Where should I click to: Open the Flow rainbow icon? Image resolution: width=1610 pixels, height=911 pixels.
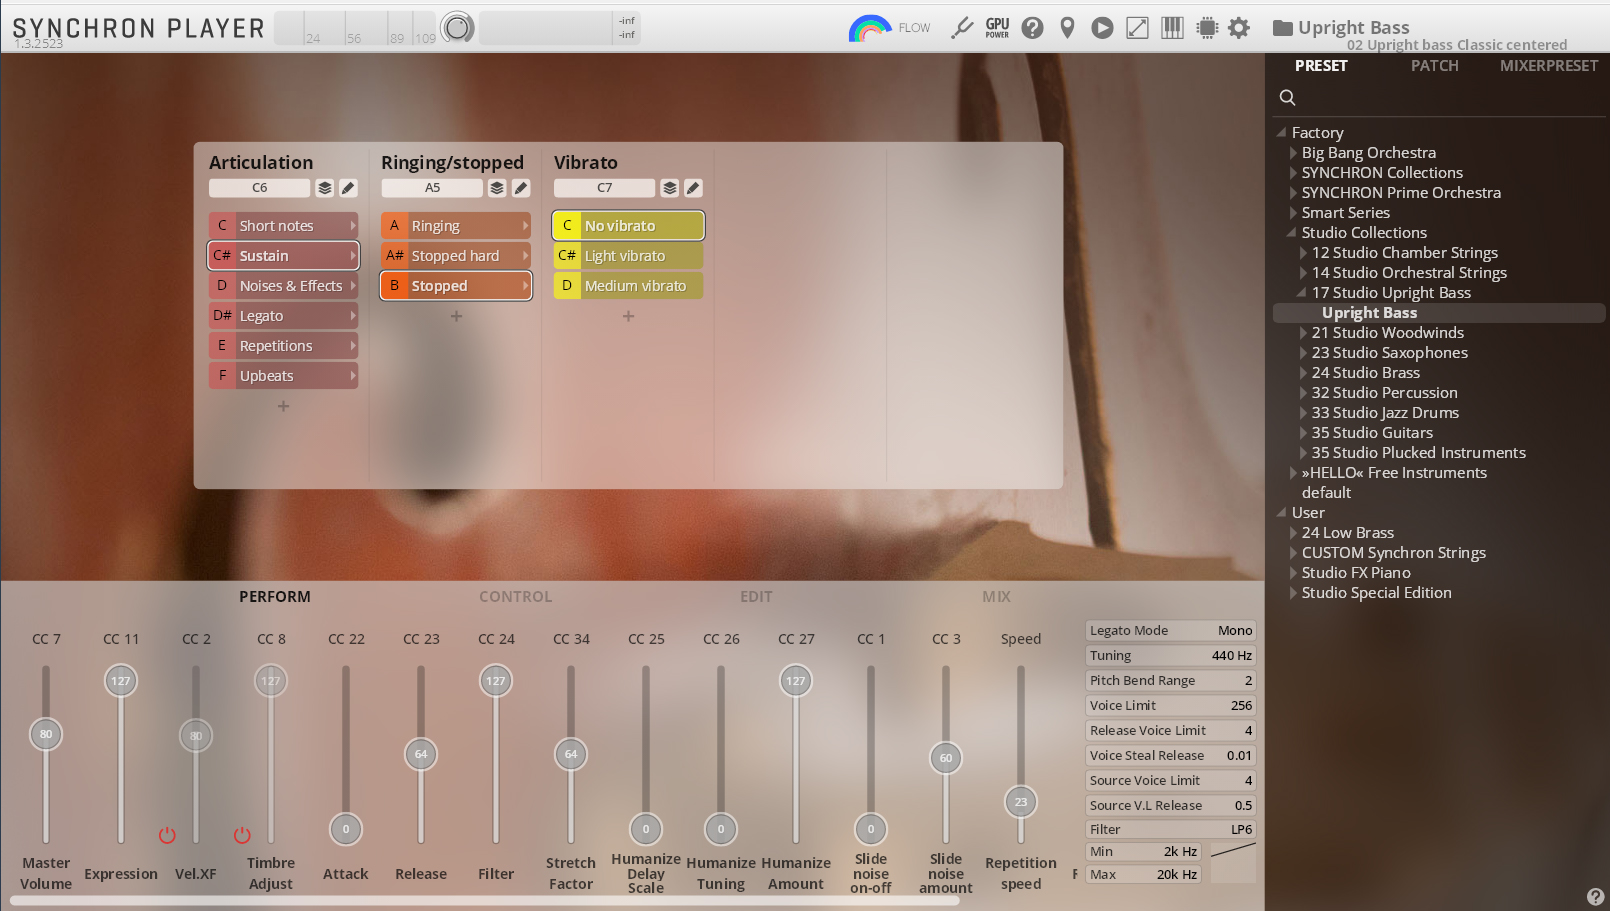click(x=869, y=28)
